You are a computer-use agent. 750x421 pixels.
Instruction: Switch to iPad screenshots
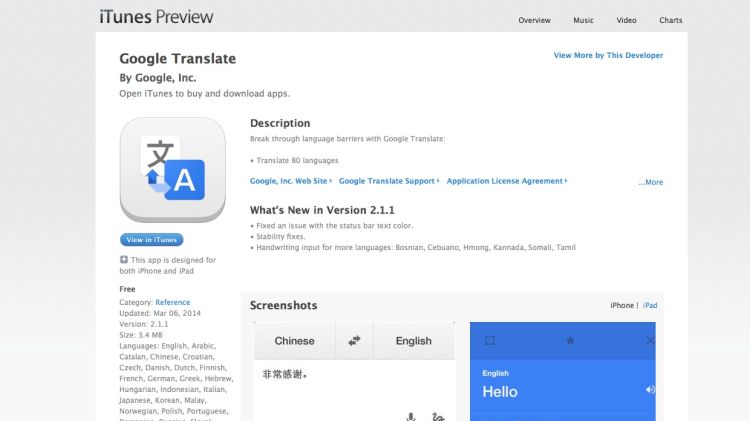tap(650, 305)
